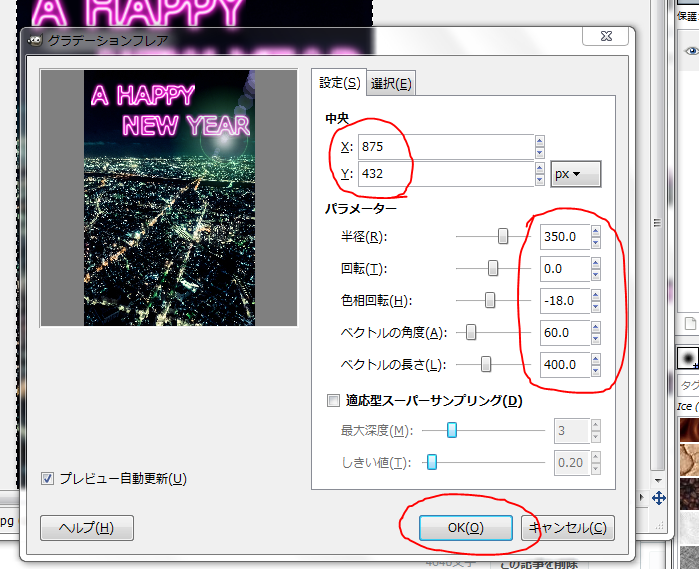This screenshot has width=699, height=569.
Task: Click the OK(O) button
Action: click(x=465, y=528)
